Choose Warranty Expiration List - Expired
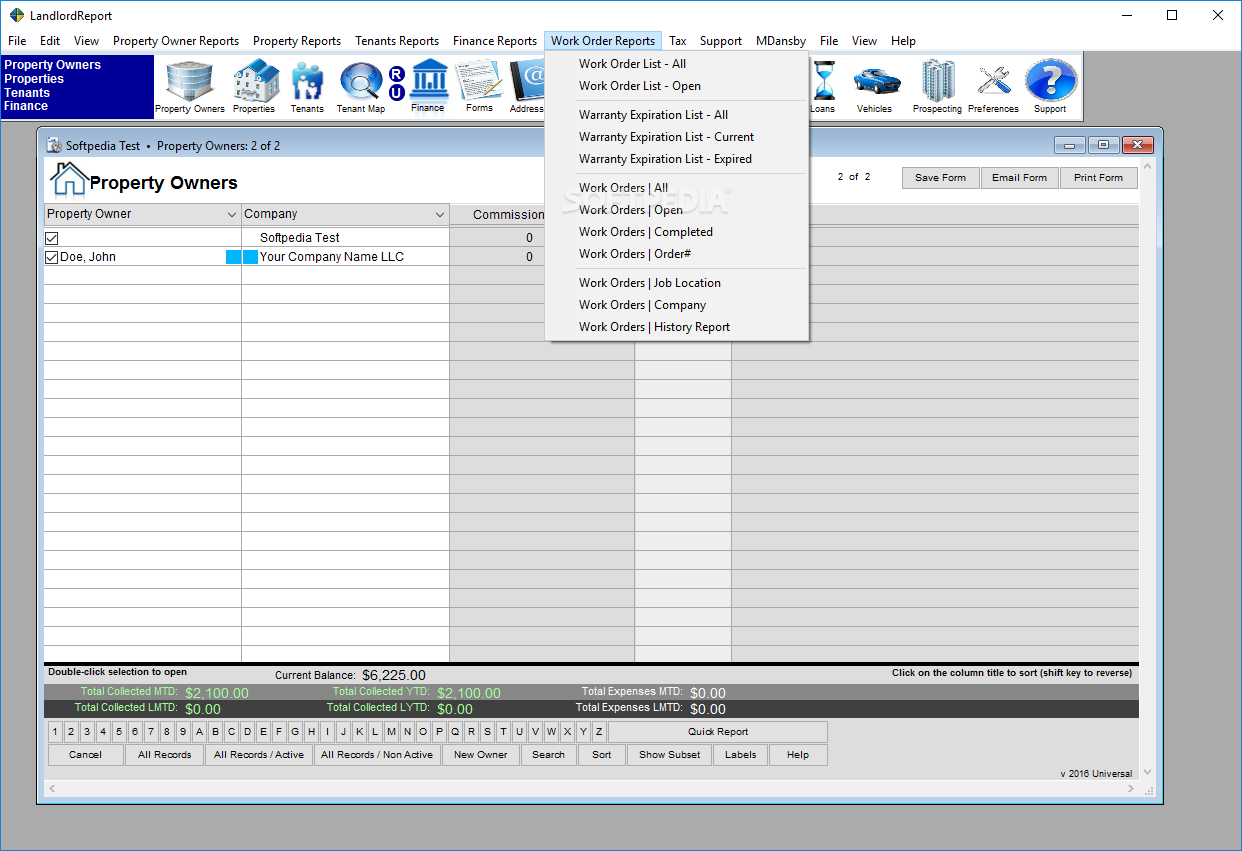1242x851 pixels. click(665, 159)
